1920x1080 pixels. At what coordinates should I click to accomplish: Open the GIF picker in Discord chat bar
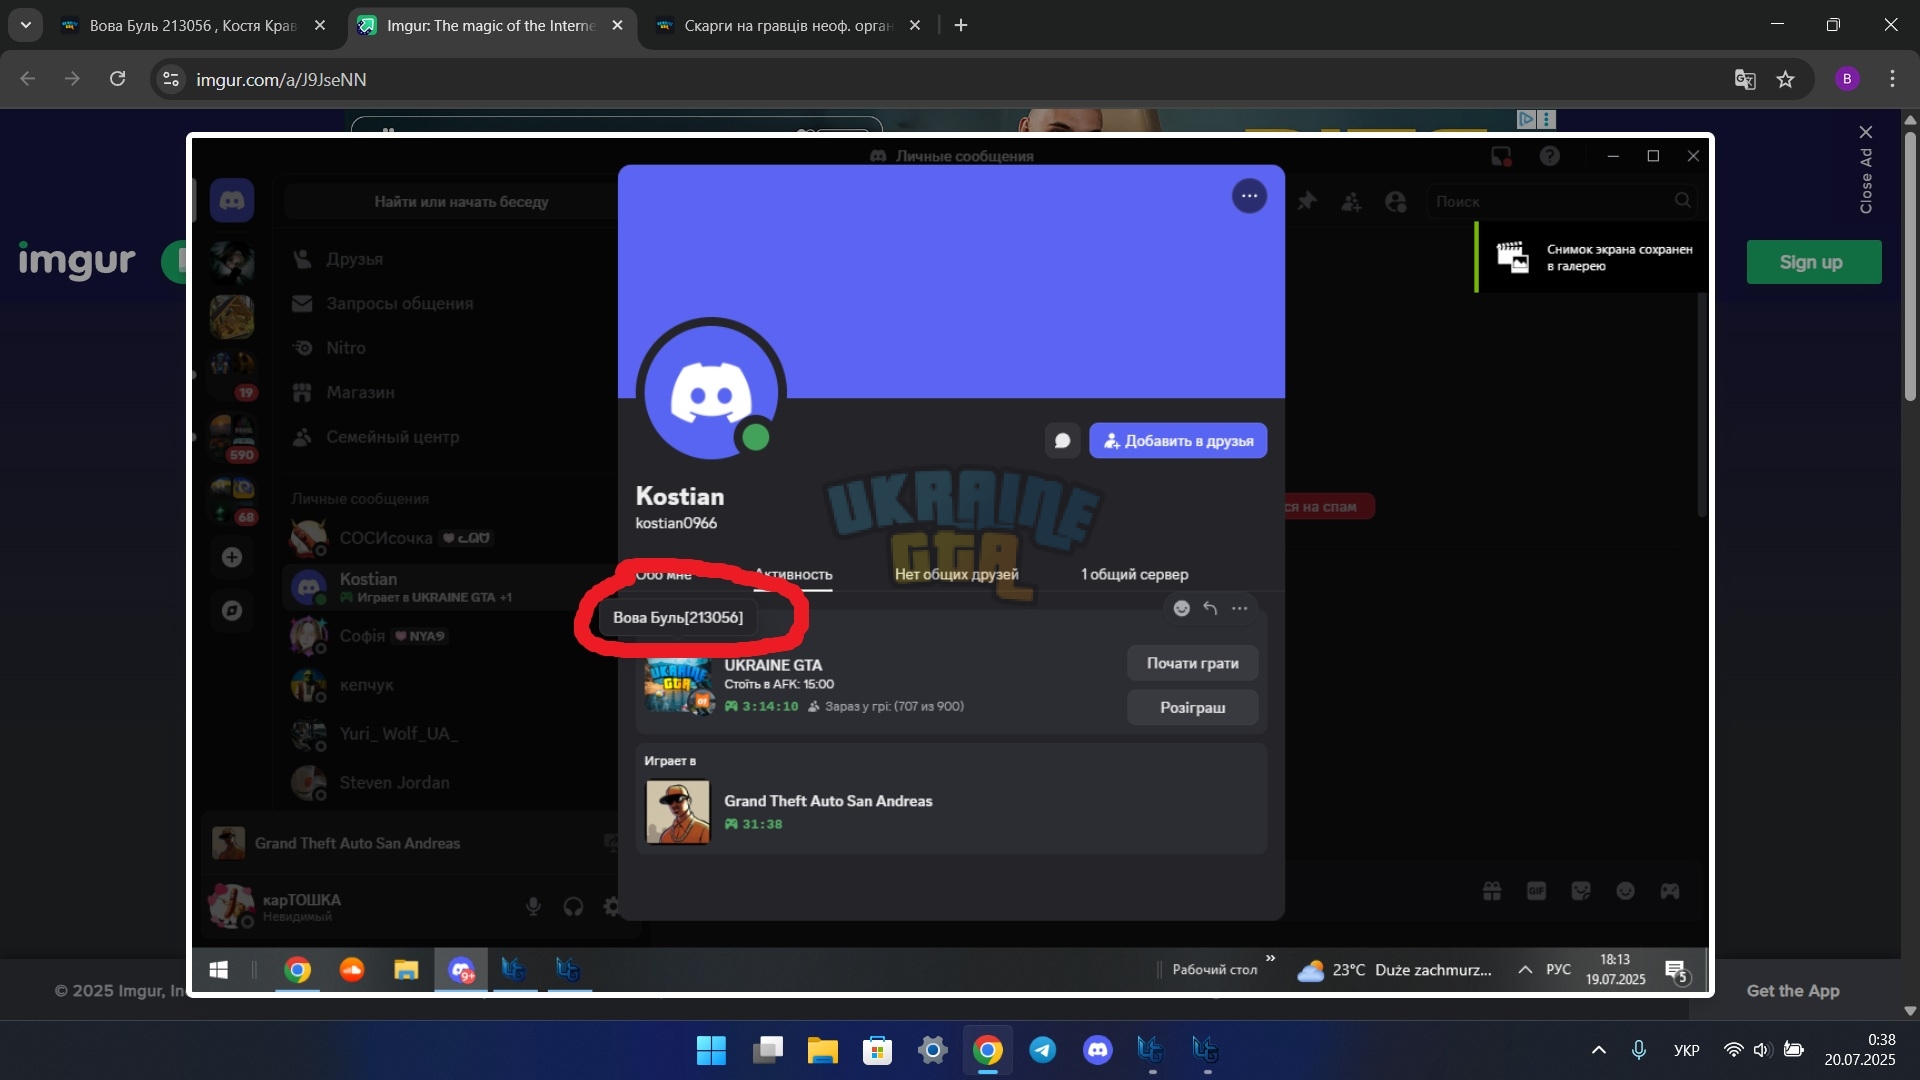(1536, 891)
